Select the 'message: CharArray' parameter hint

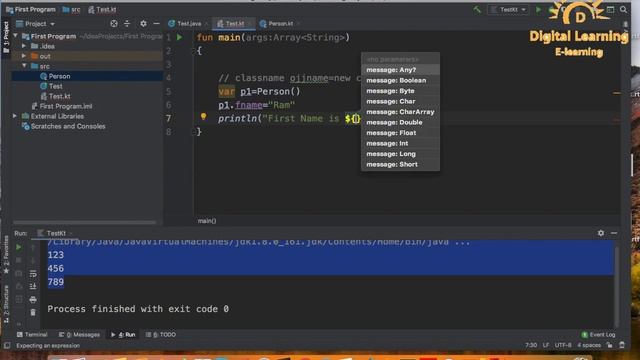pyautogui.click(x=400, y=112)
